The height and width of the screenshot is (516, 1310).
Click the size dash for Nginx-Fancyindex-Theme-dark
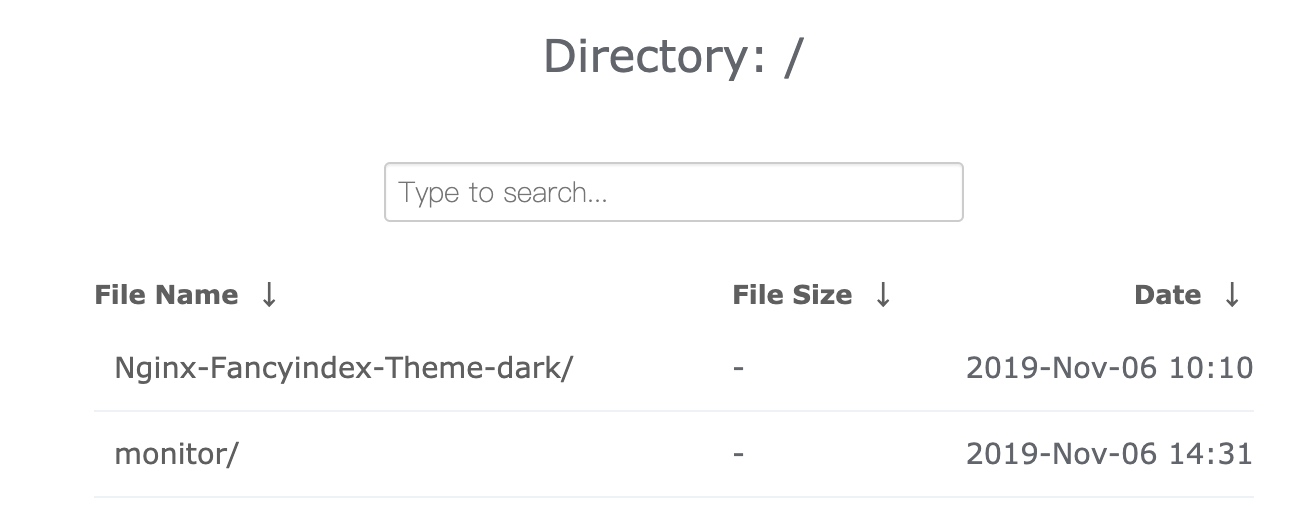click(x=738, y=368)
